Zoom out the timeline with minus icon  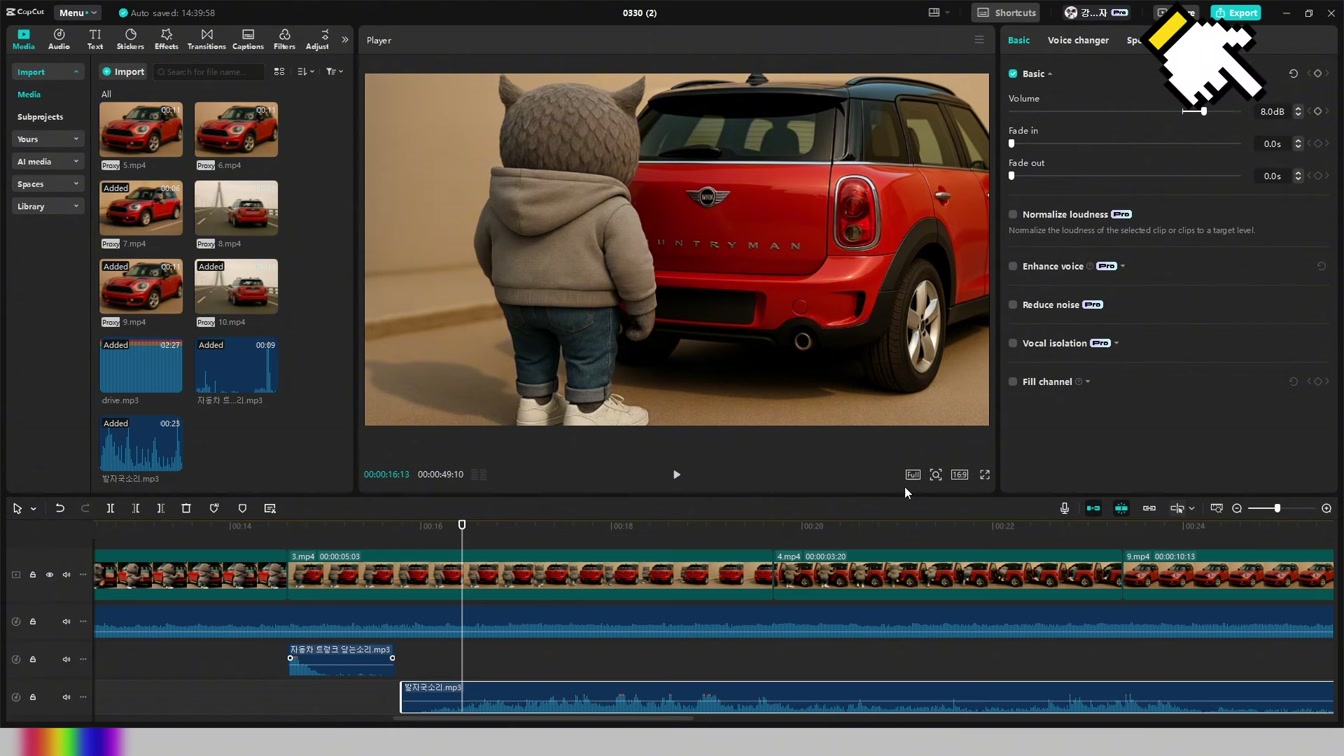(x=1237, y=509)
